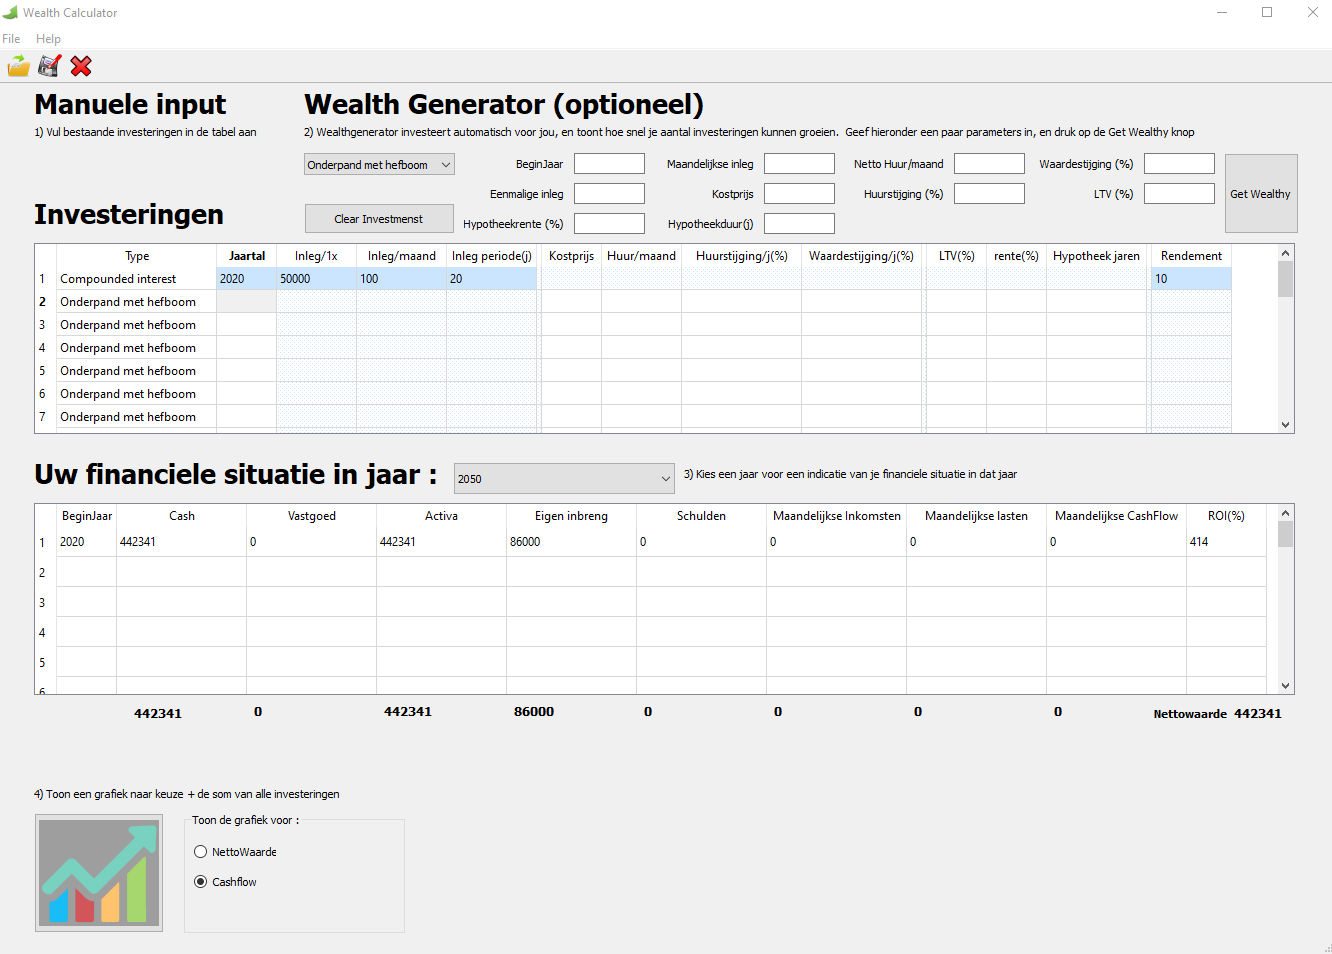Click the open folder toolbar icon

point(19,66)
